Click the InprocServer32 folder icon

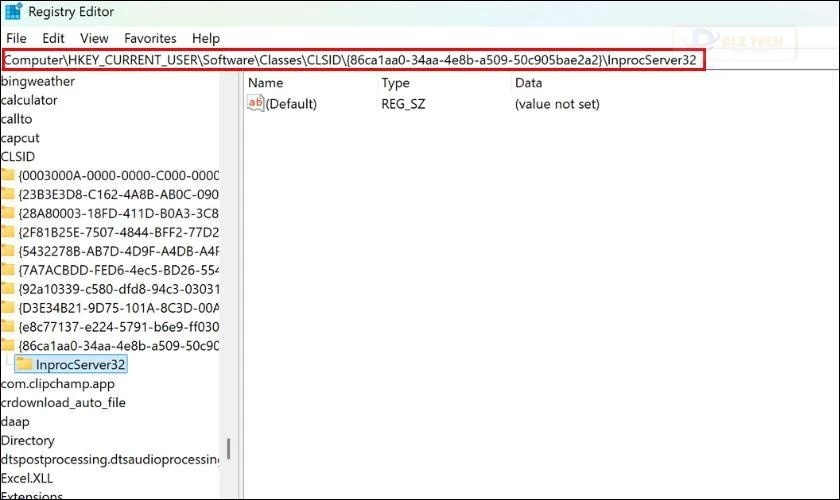[x=24, y=364]
